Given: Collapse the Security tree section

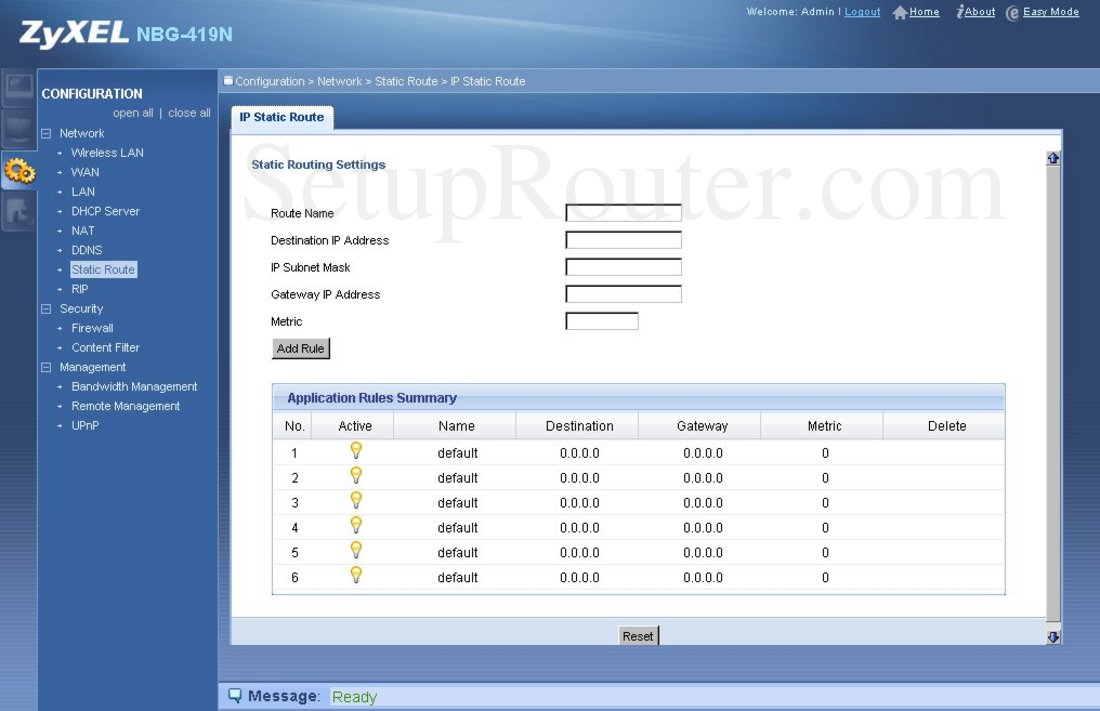Looking at the screenshot, I should (45, 308).
